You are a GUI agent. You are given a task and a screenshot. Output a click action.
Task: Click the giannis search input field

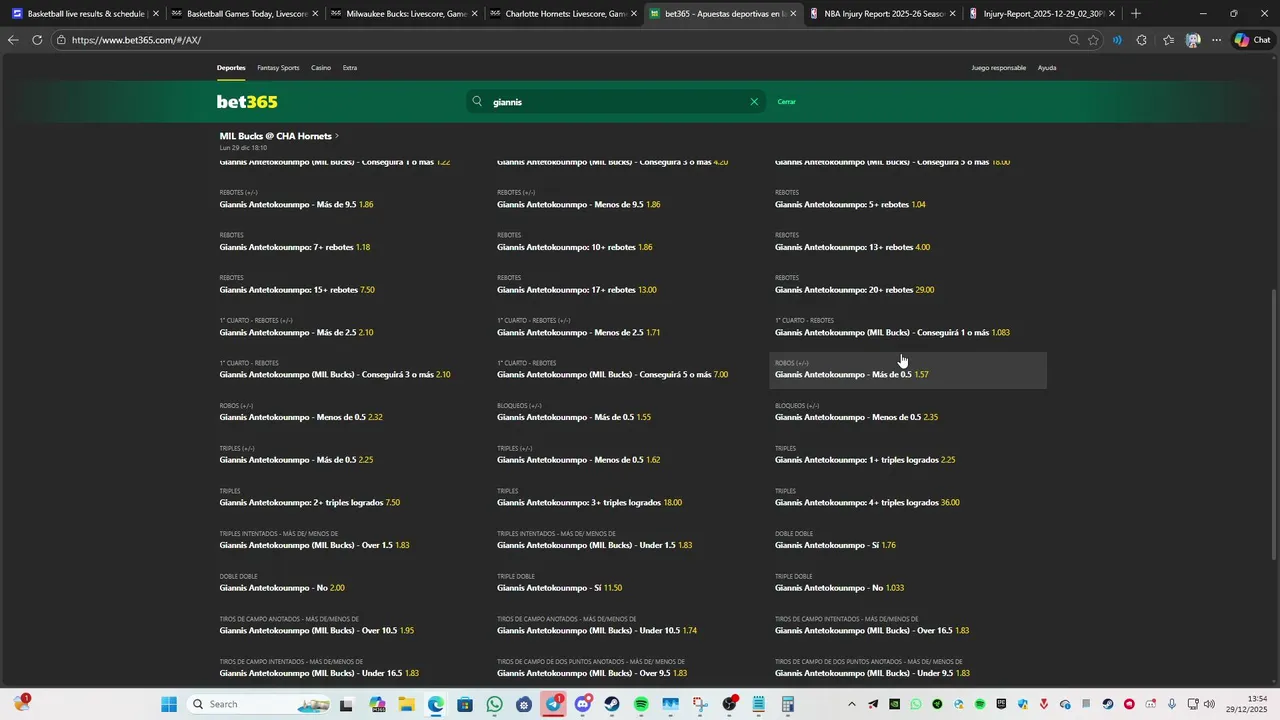pyautogui.click(x=615, y=102)
